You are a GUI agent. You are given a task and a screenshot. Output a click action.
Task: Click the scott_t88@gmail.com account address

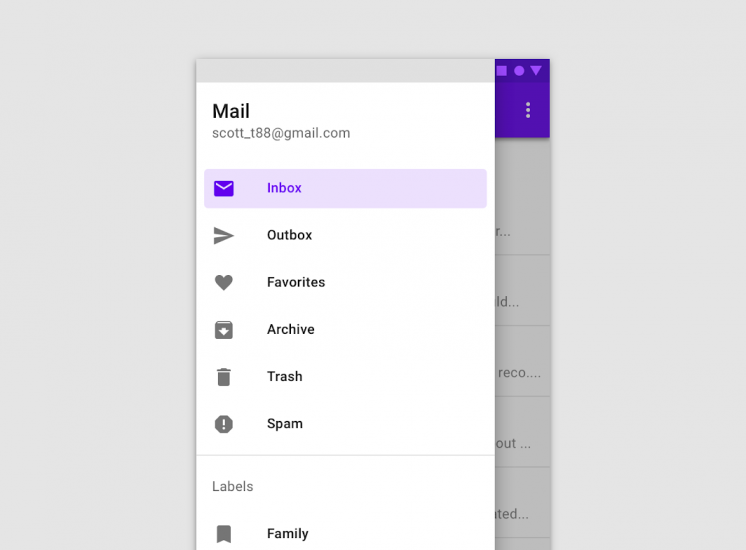tap(281, 133)
